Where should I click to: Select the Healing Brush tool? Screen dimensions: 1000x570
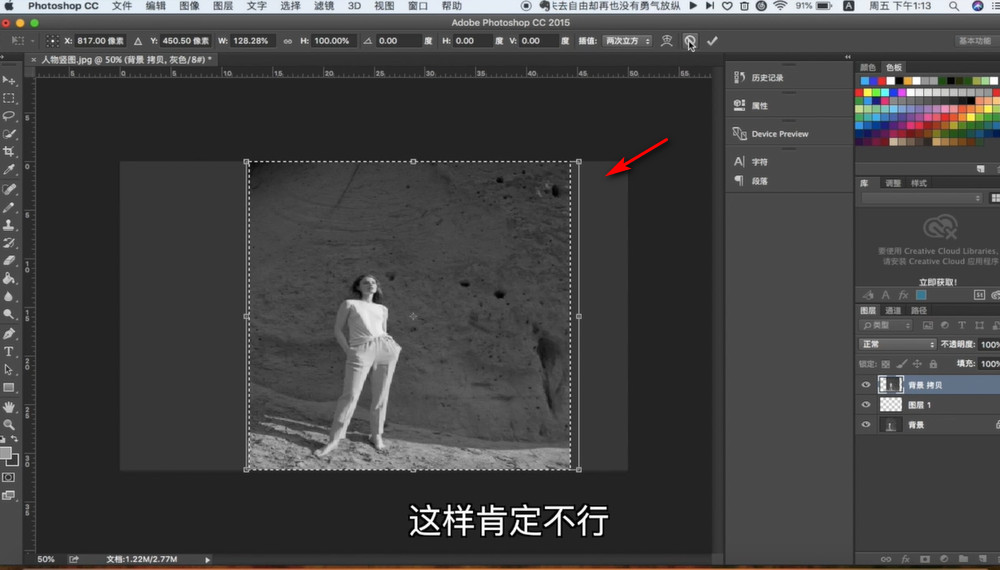[x=9, y=189]
